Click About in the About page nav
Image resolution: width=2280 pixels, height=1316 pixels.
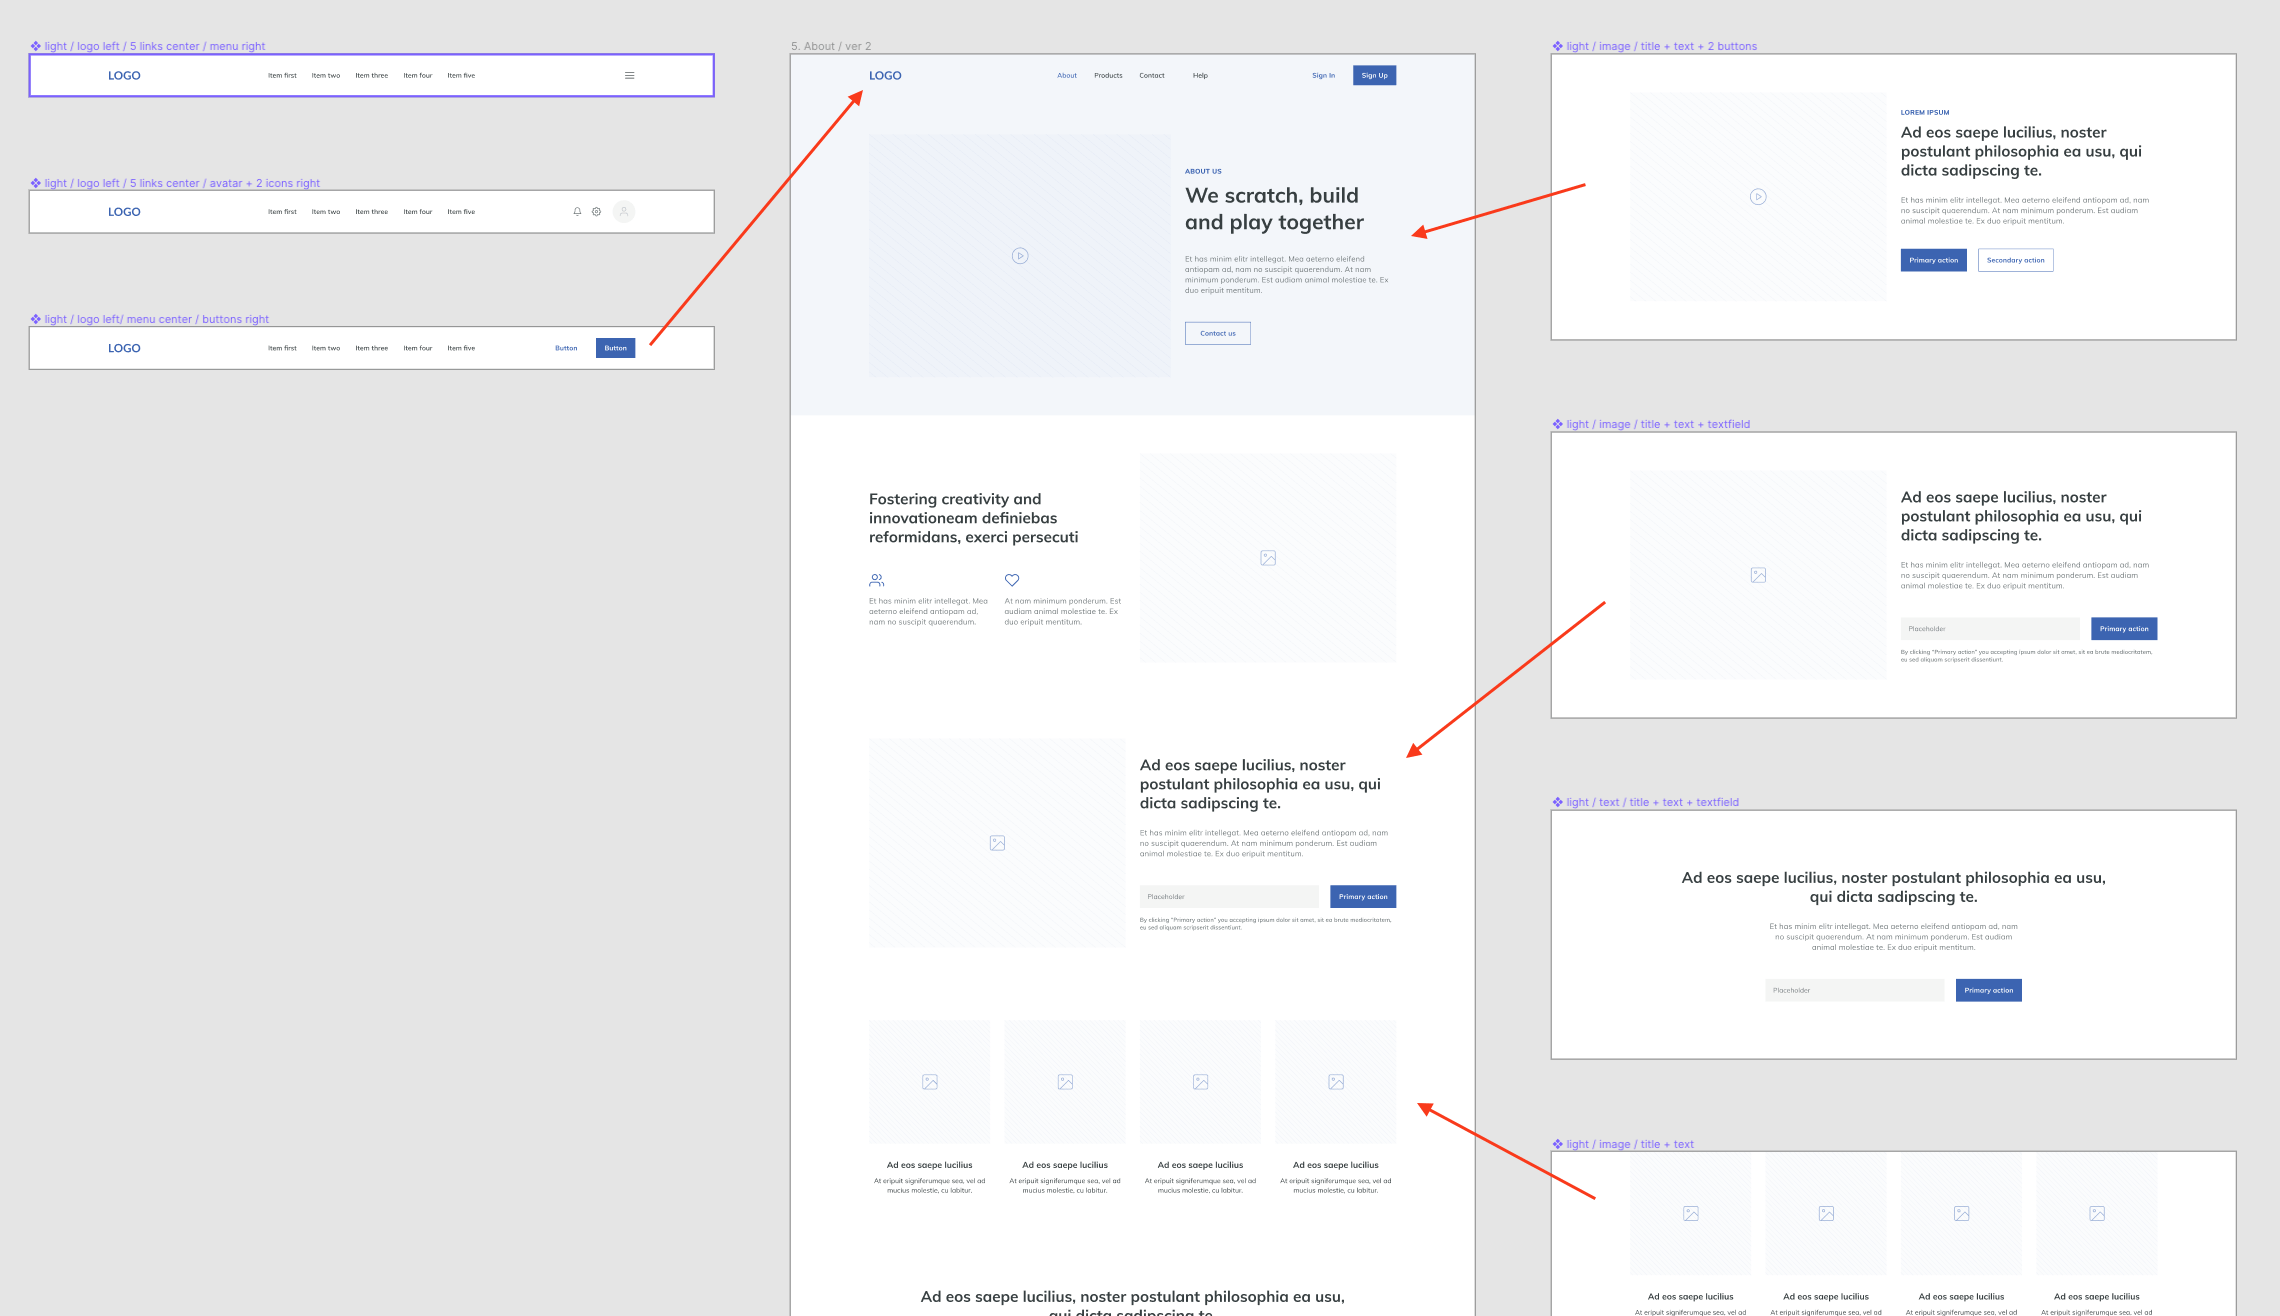[1067, 75]
